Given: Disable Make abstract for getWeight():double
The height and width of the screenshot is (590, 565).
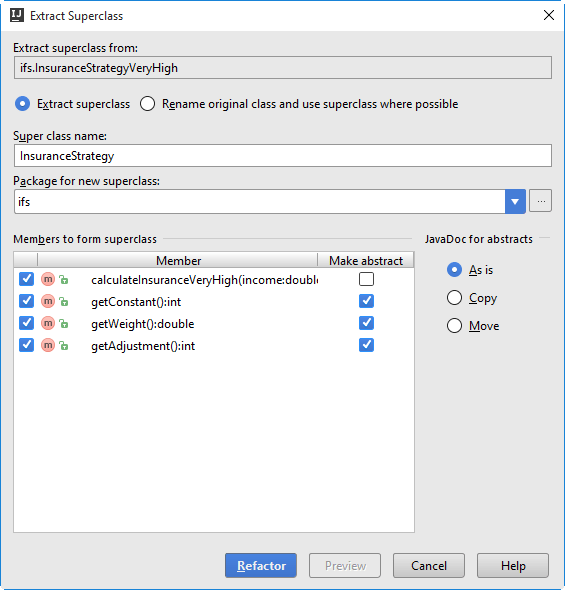Looking at the screenshot, I should coord(366,323).
